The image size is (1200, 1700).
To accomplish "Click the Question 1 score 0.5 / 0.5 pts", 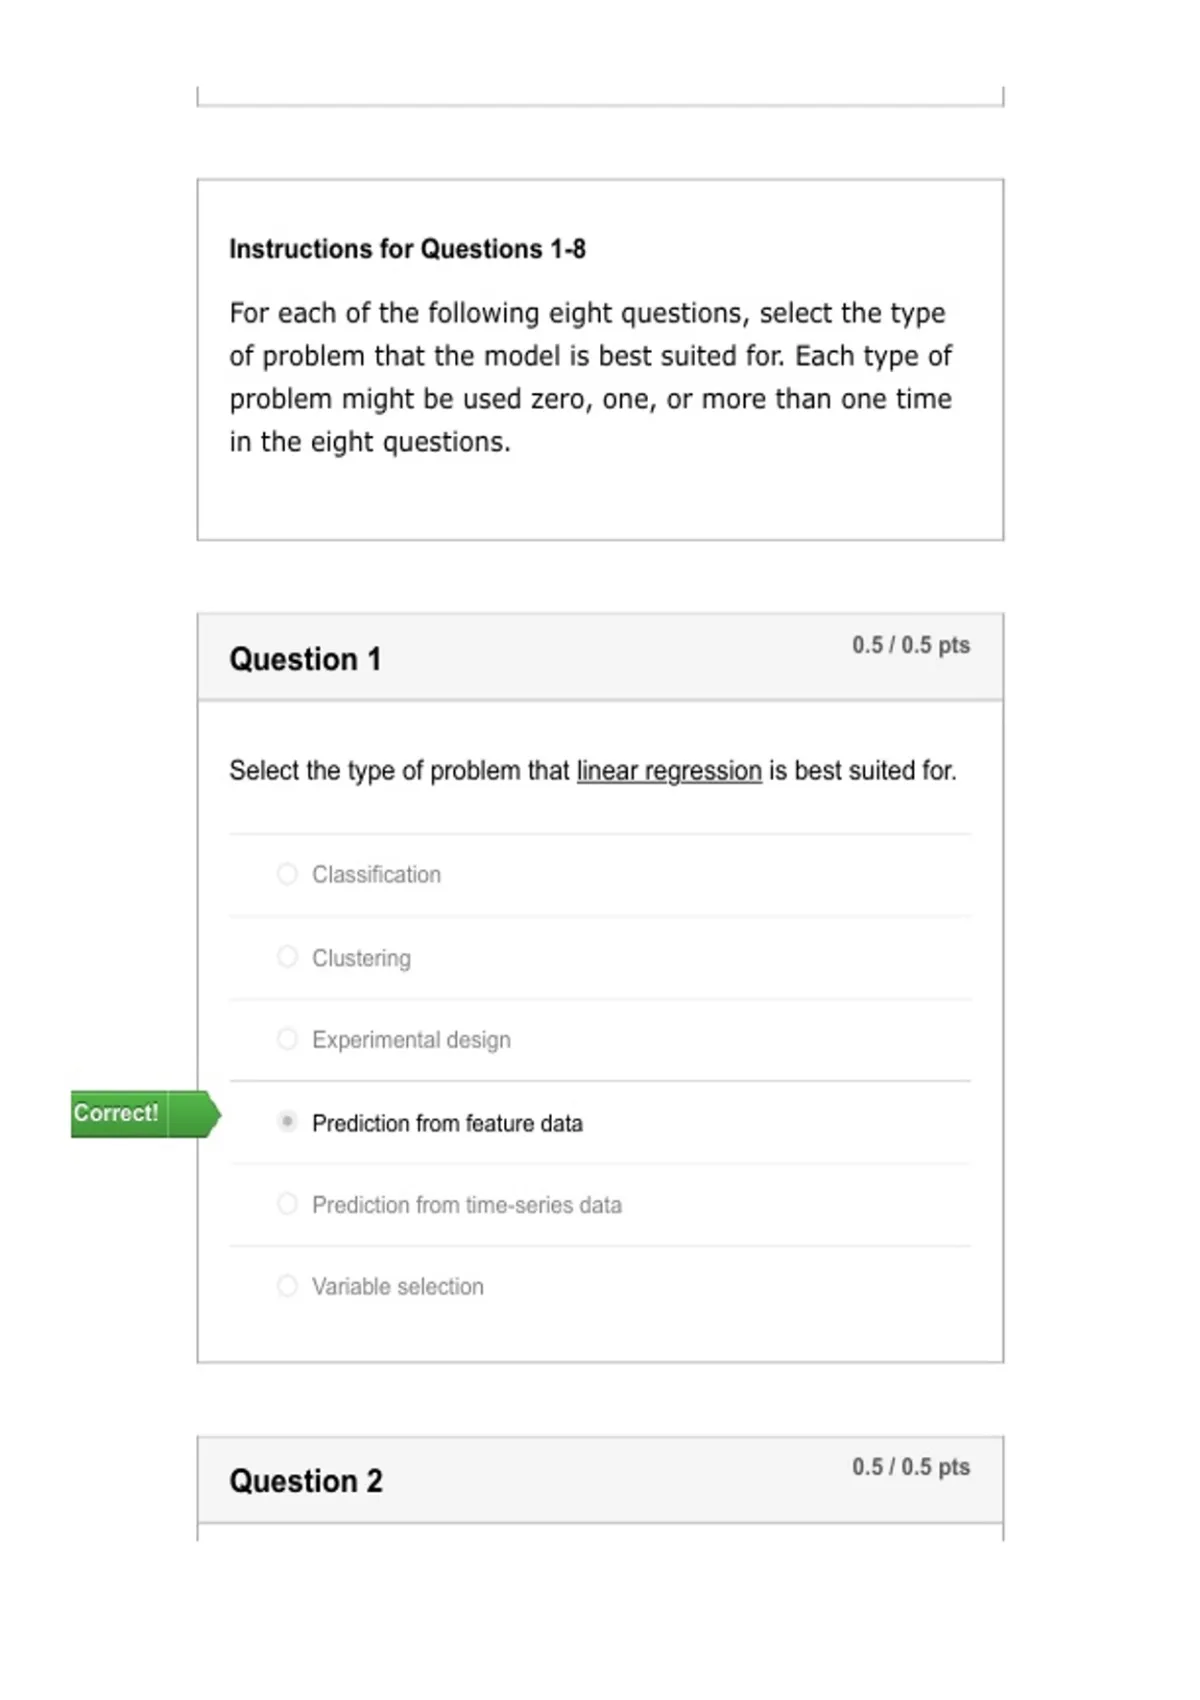I will point(911,645).
